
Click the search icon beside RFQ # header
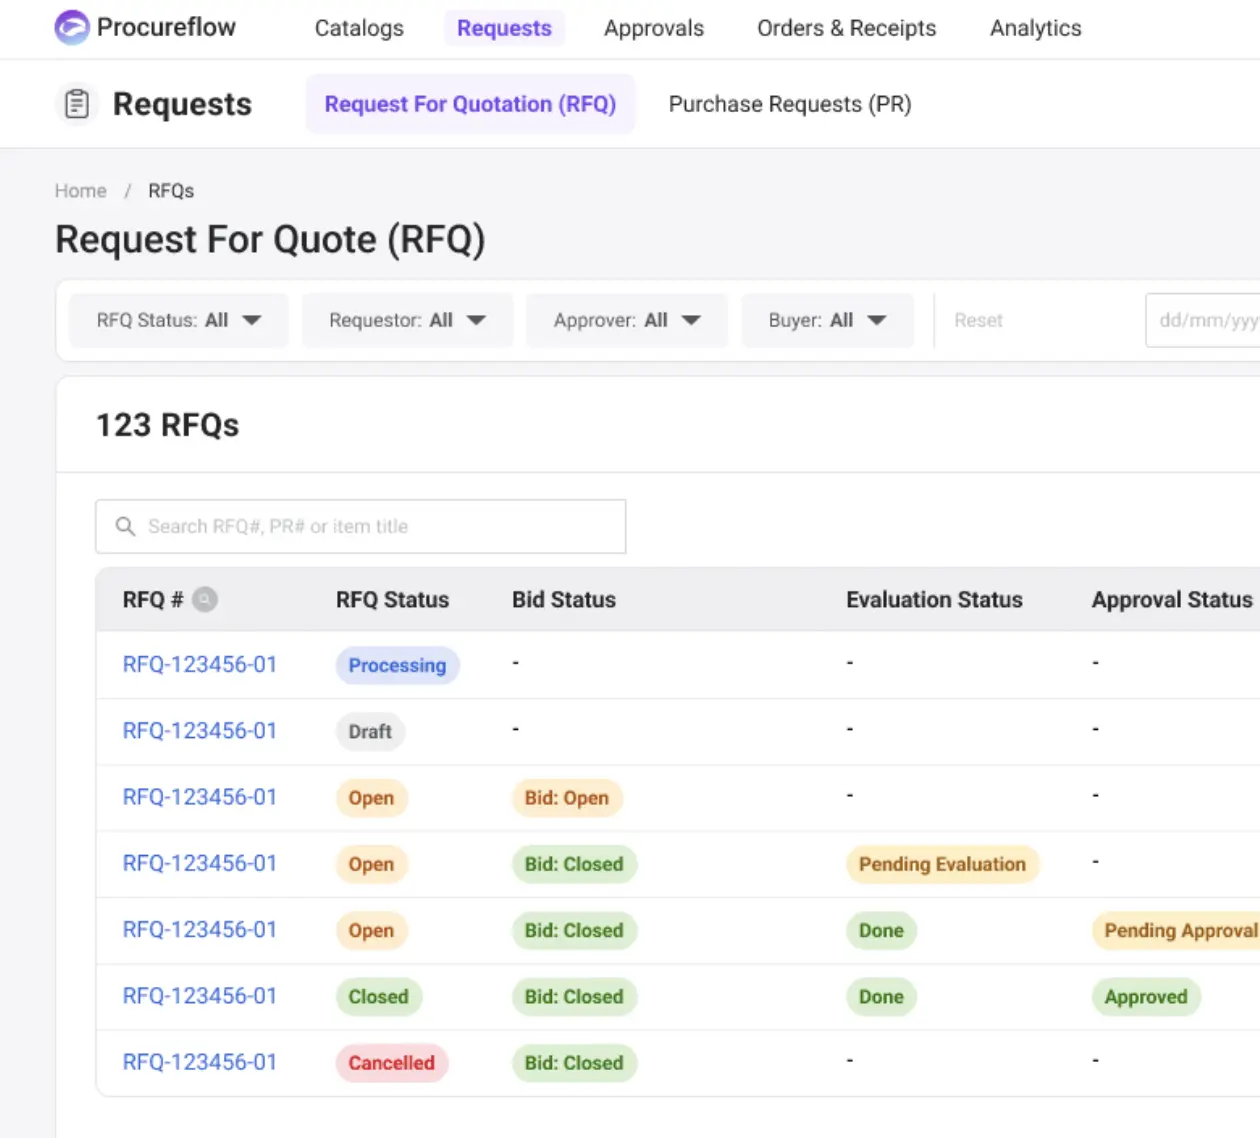point(205,600)
